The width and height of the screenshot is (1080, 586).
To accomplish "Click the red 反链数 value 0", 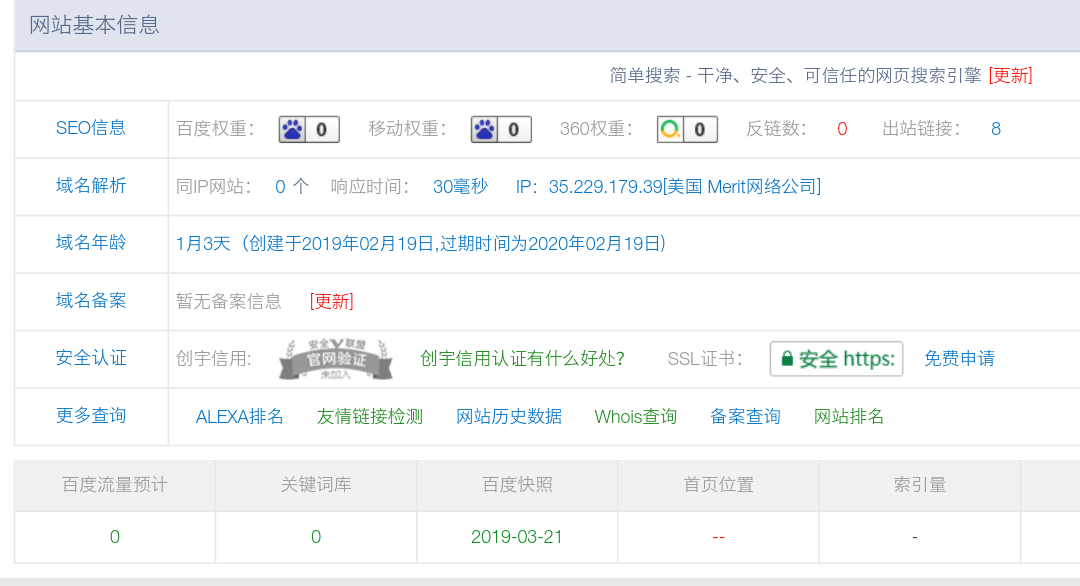I will click(842, 129).
